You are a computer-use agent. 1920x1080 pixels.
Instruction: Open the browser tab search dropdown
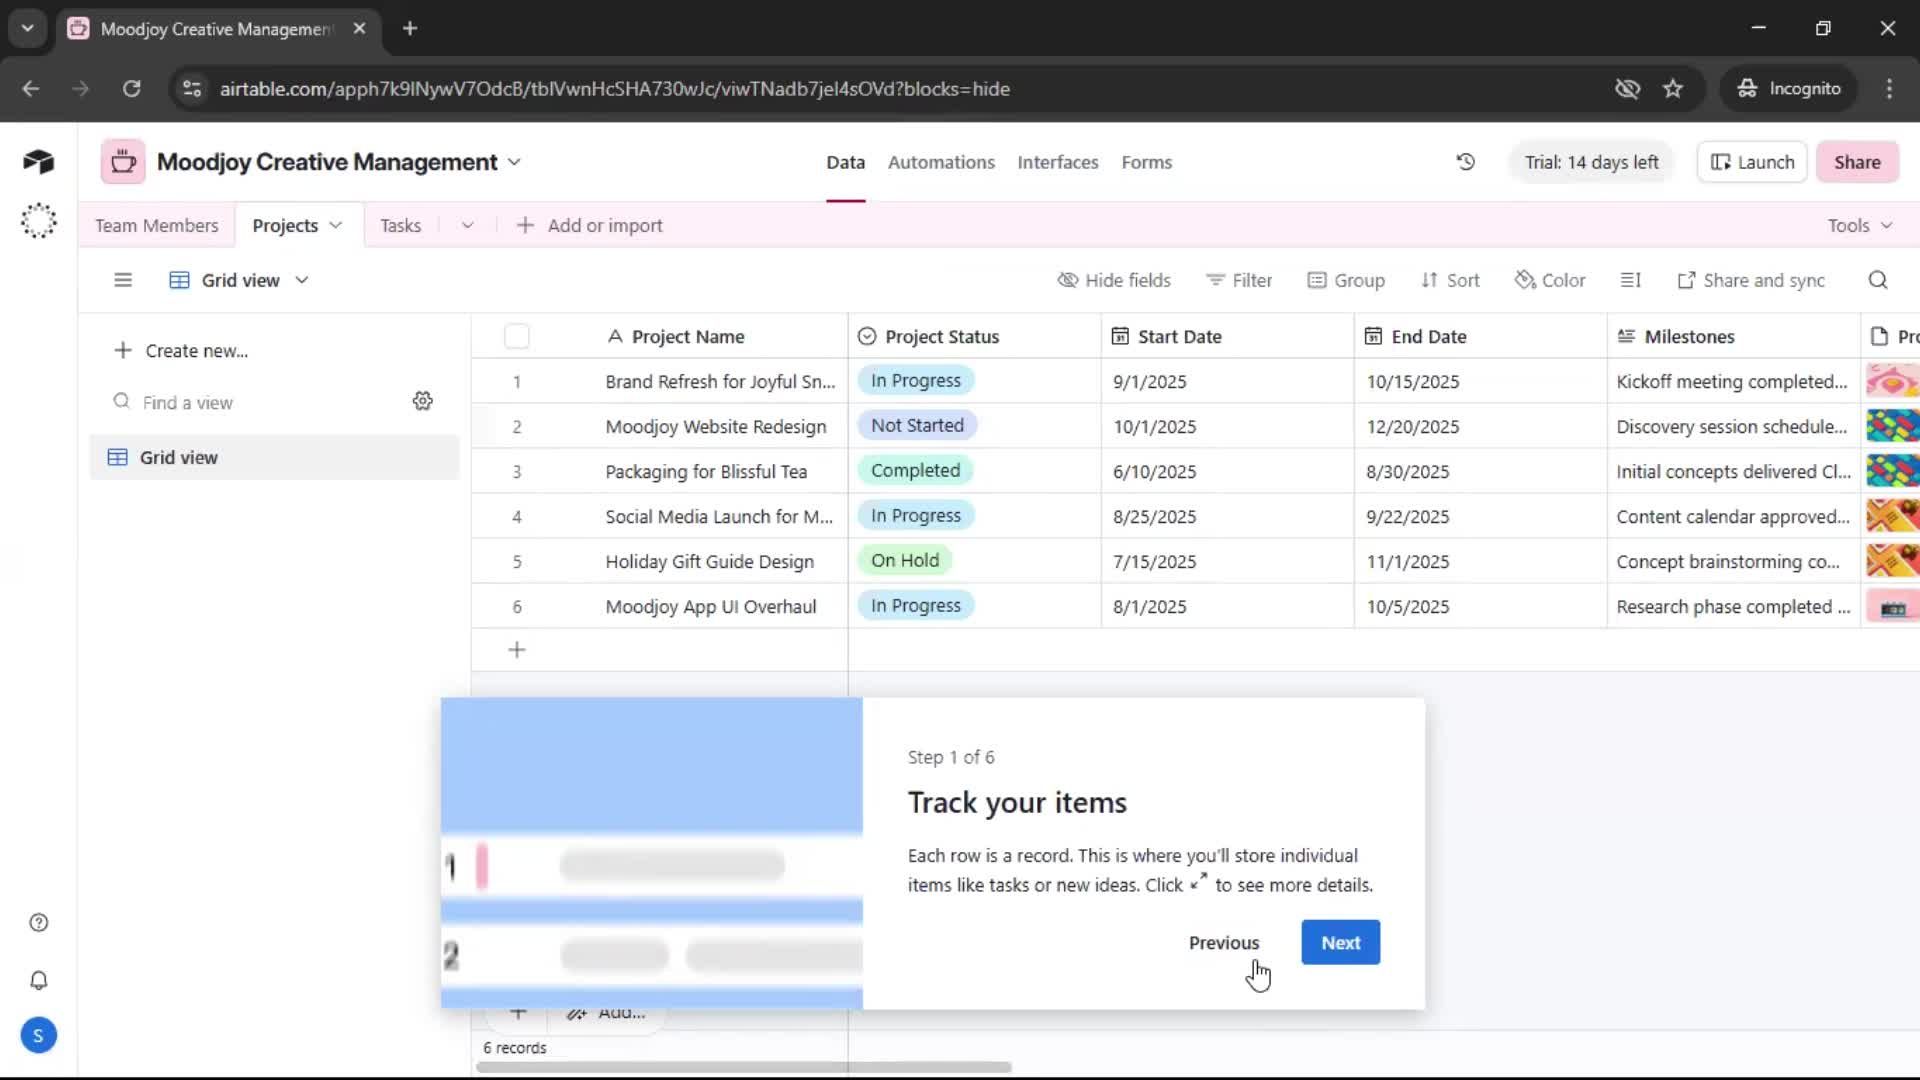click(x=28, y=29)
